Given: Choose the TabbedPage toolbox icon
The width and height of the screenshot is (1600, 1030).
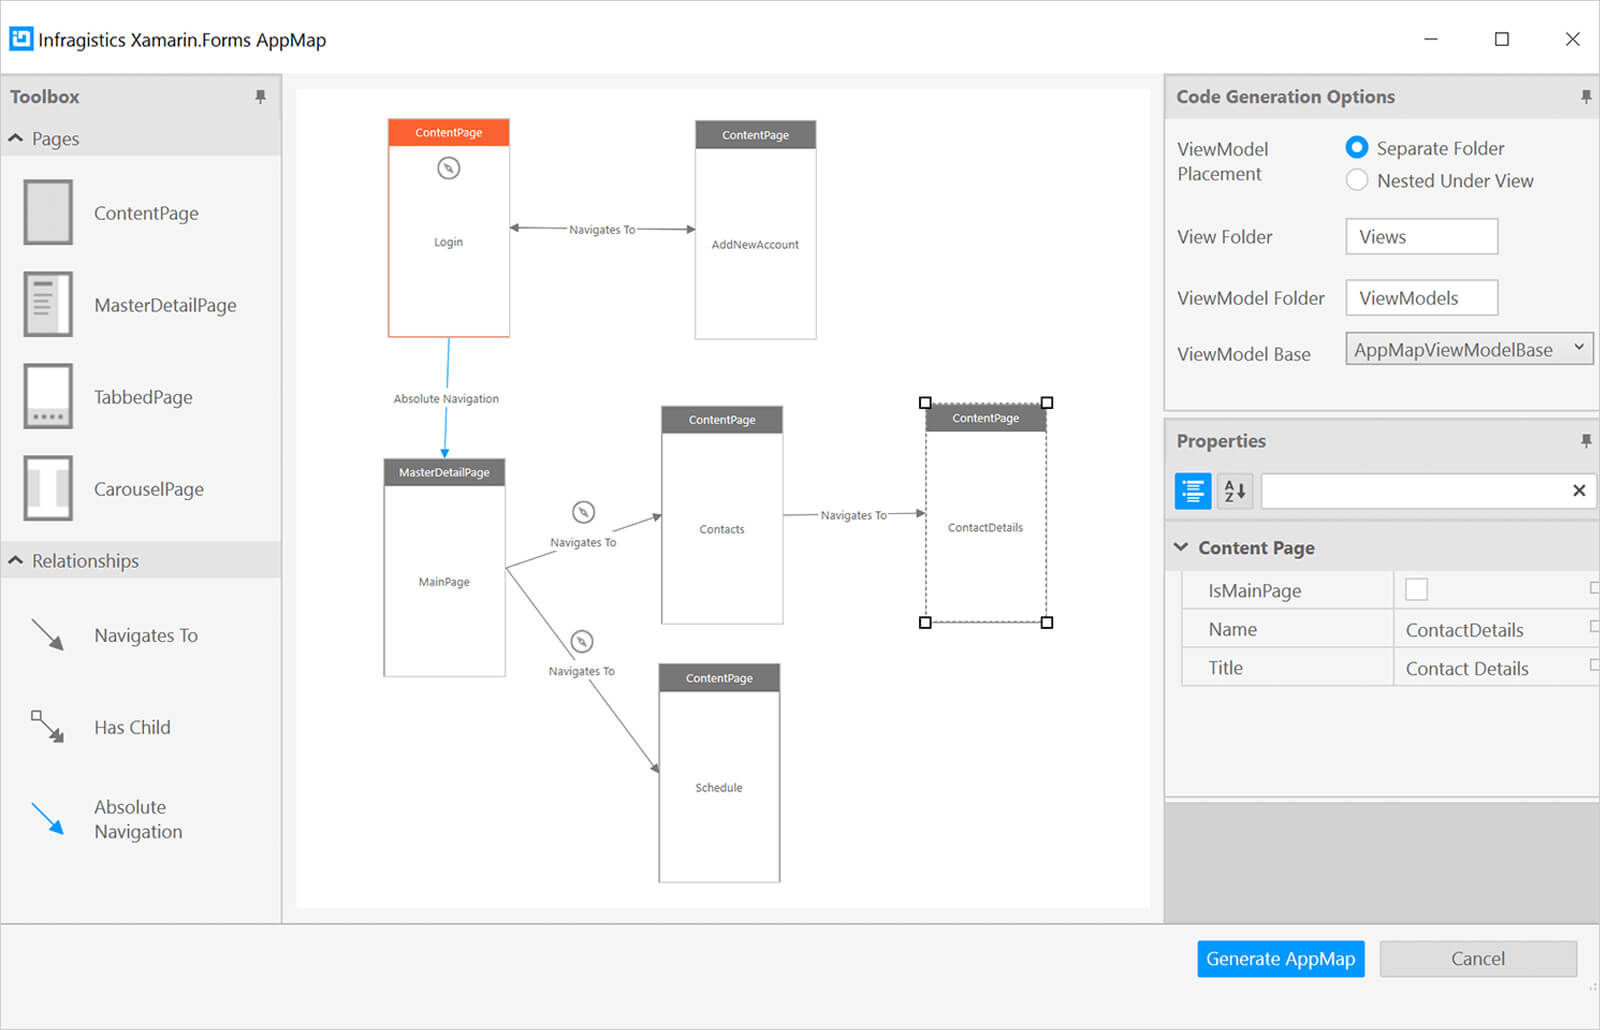Looking at the screenshot, I should (x=48, y=396).
